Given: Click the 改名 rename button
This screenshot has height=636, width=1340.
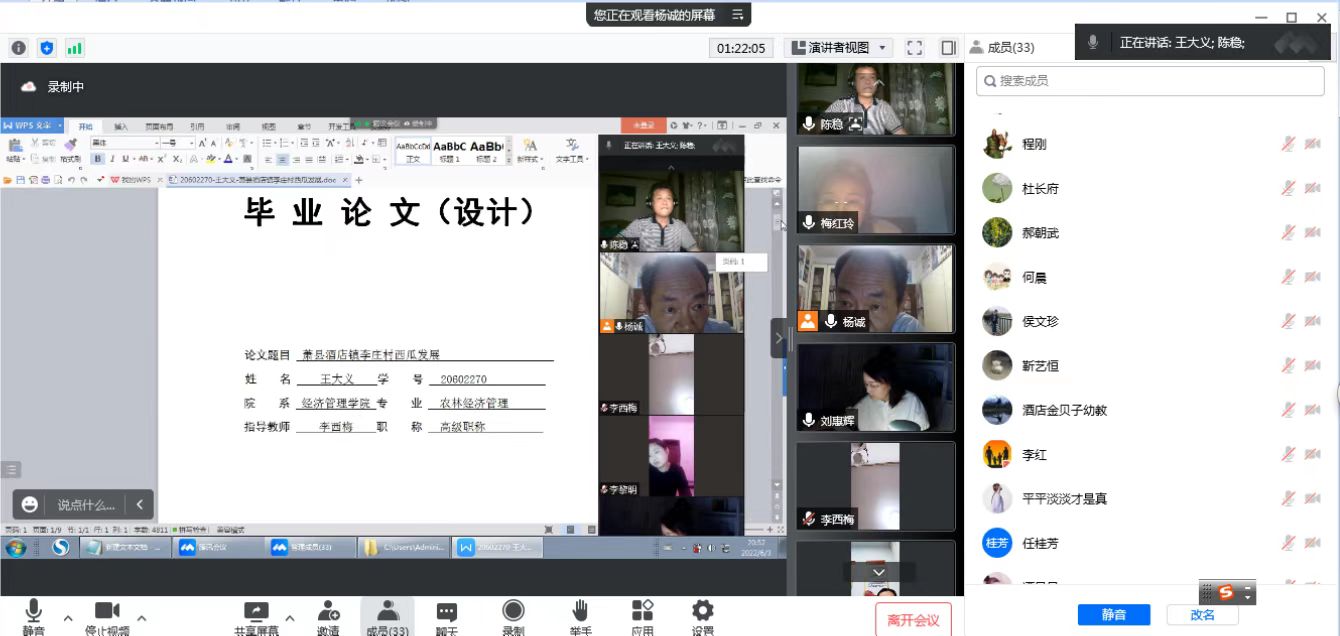Looking at the screenshot, I should tap(1203, 615).
